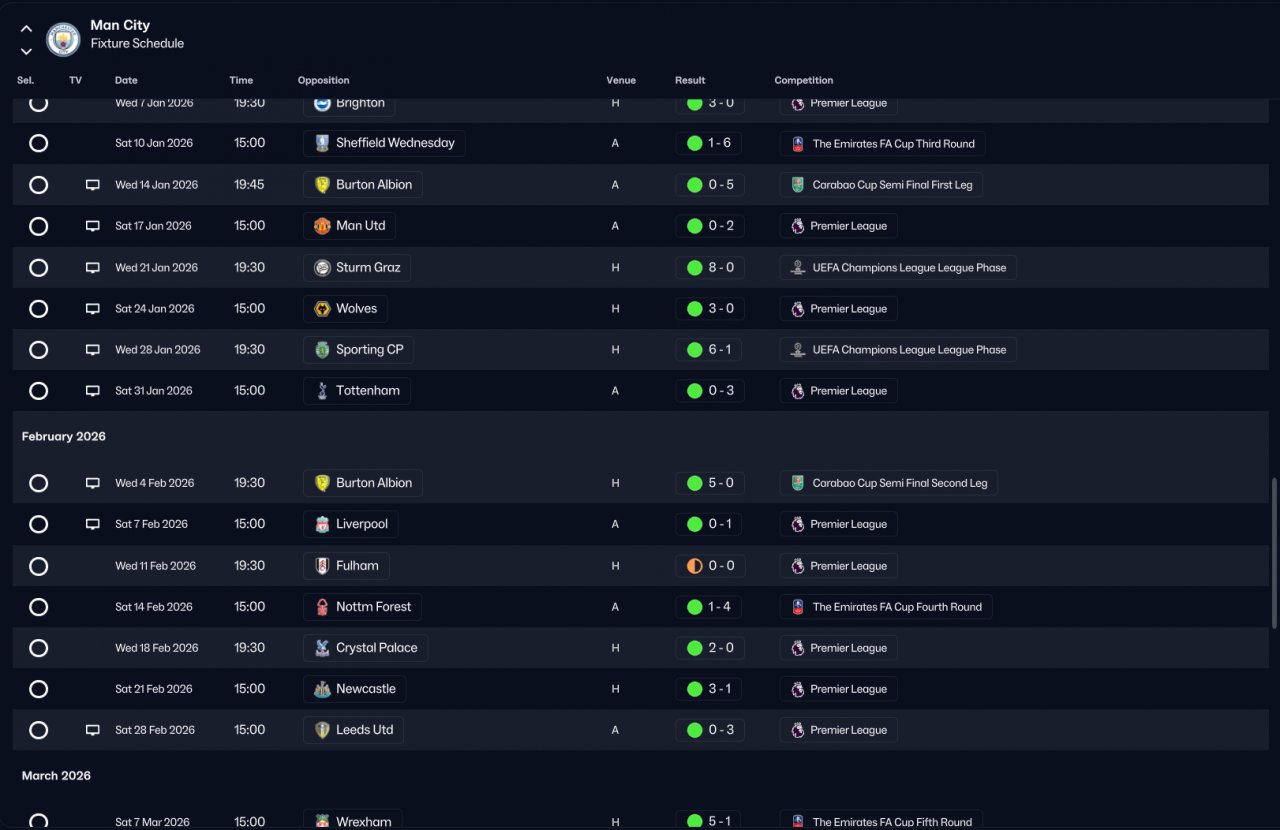The image size is (1280, 830).
Task: Open The Emirates FA Cup Fourth Round link
Action: click(886, 607)
